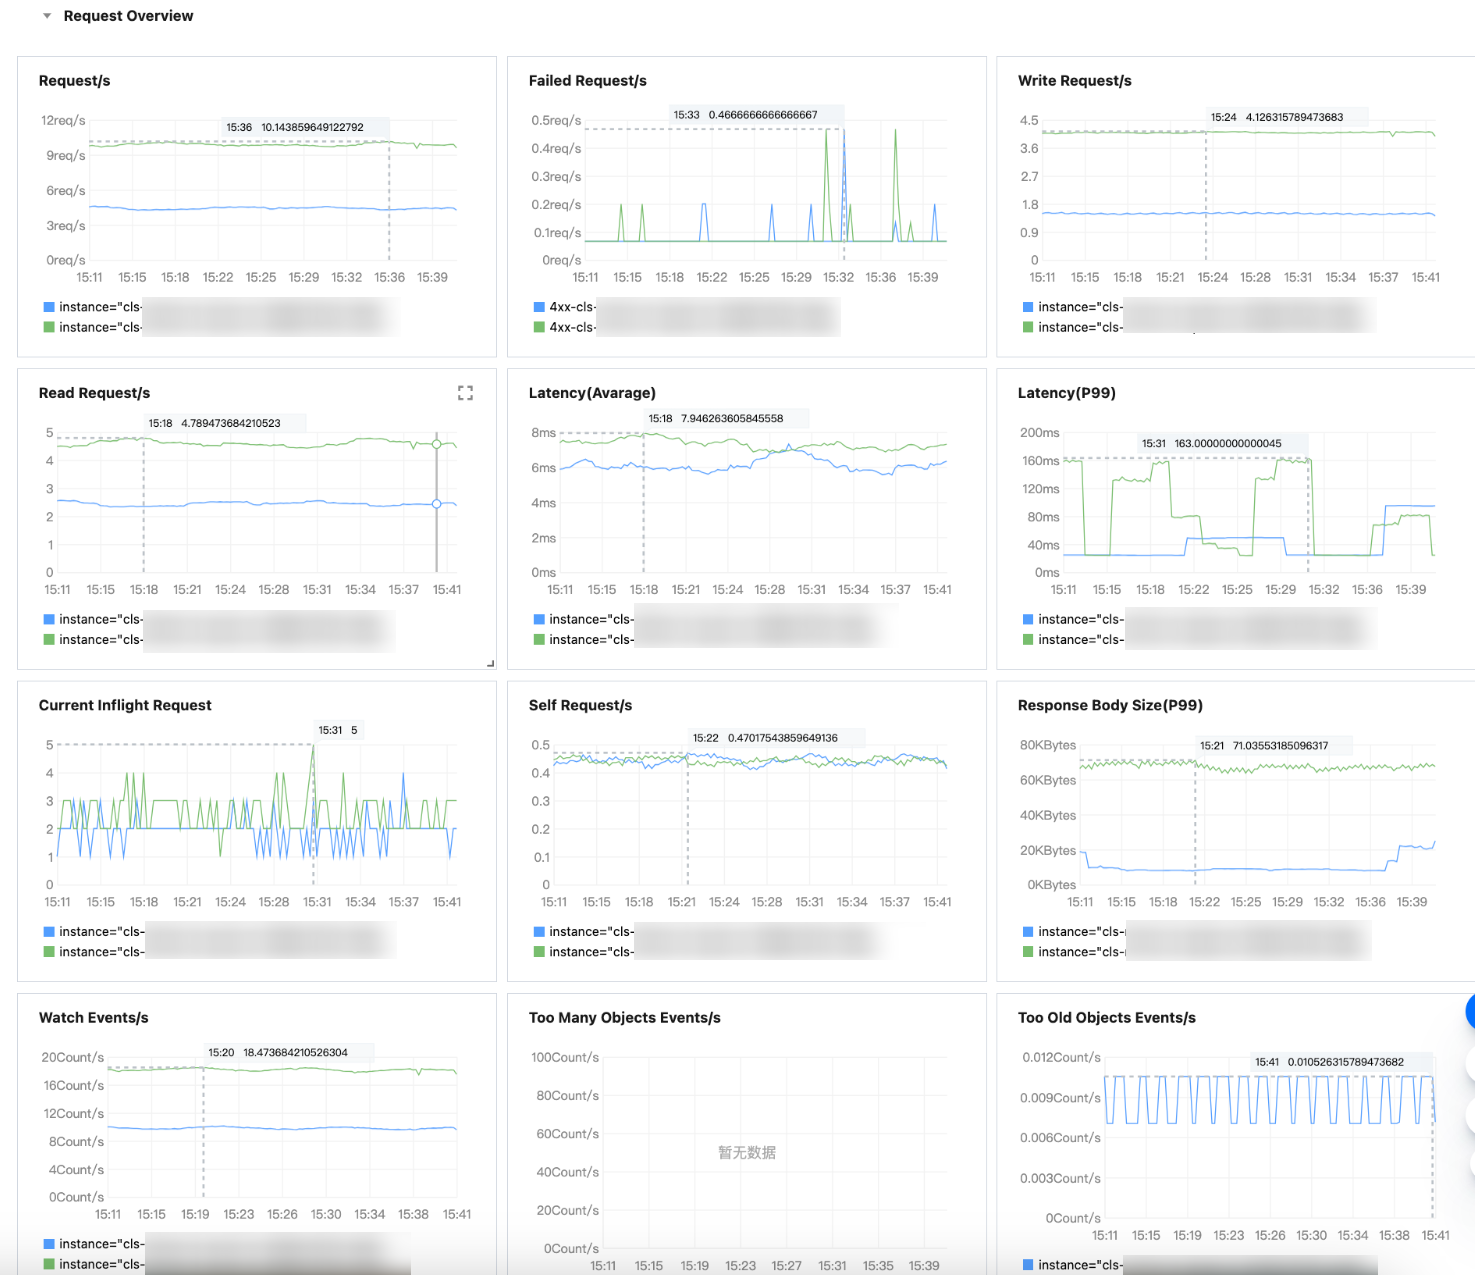Click blue legend square under Latency(P99)

point(1028,619)
